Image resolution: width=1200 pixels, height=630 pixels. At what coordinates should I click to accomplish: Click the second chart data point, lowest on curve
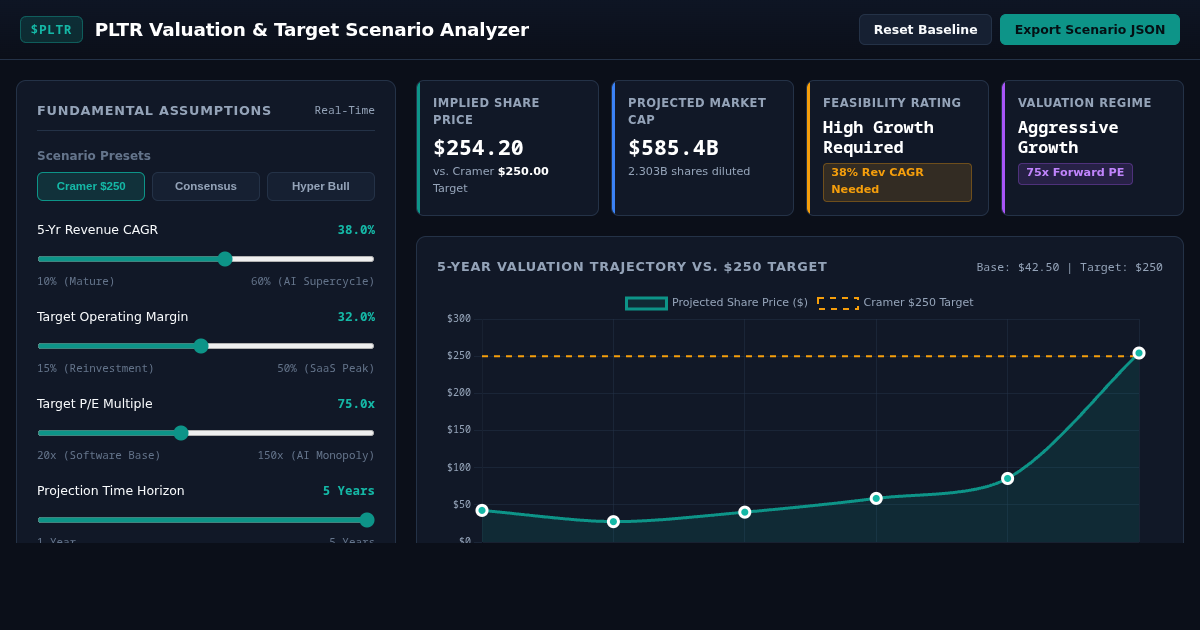(613, 522)
